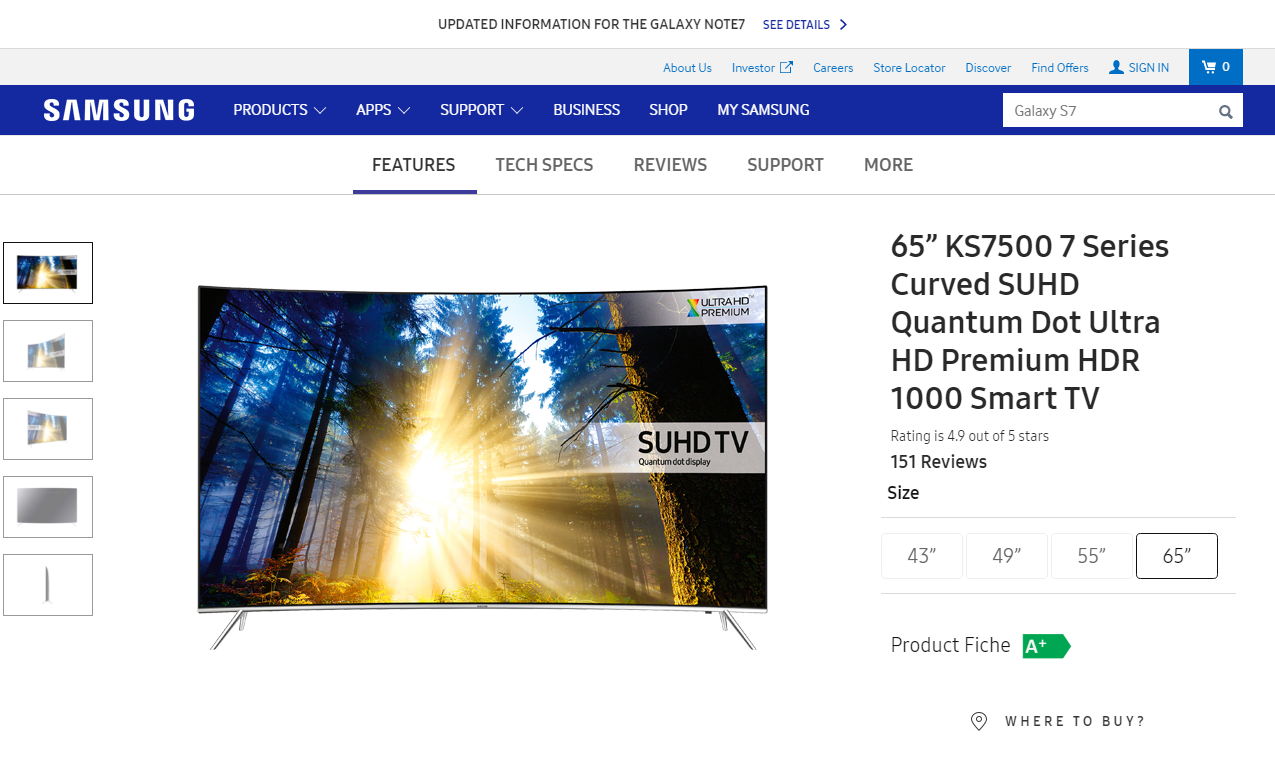Click the Store Locator link
1275x784 pixels.
909,68
